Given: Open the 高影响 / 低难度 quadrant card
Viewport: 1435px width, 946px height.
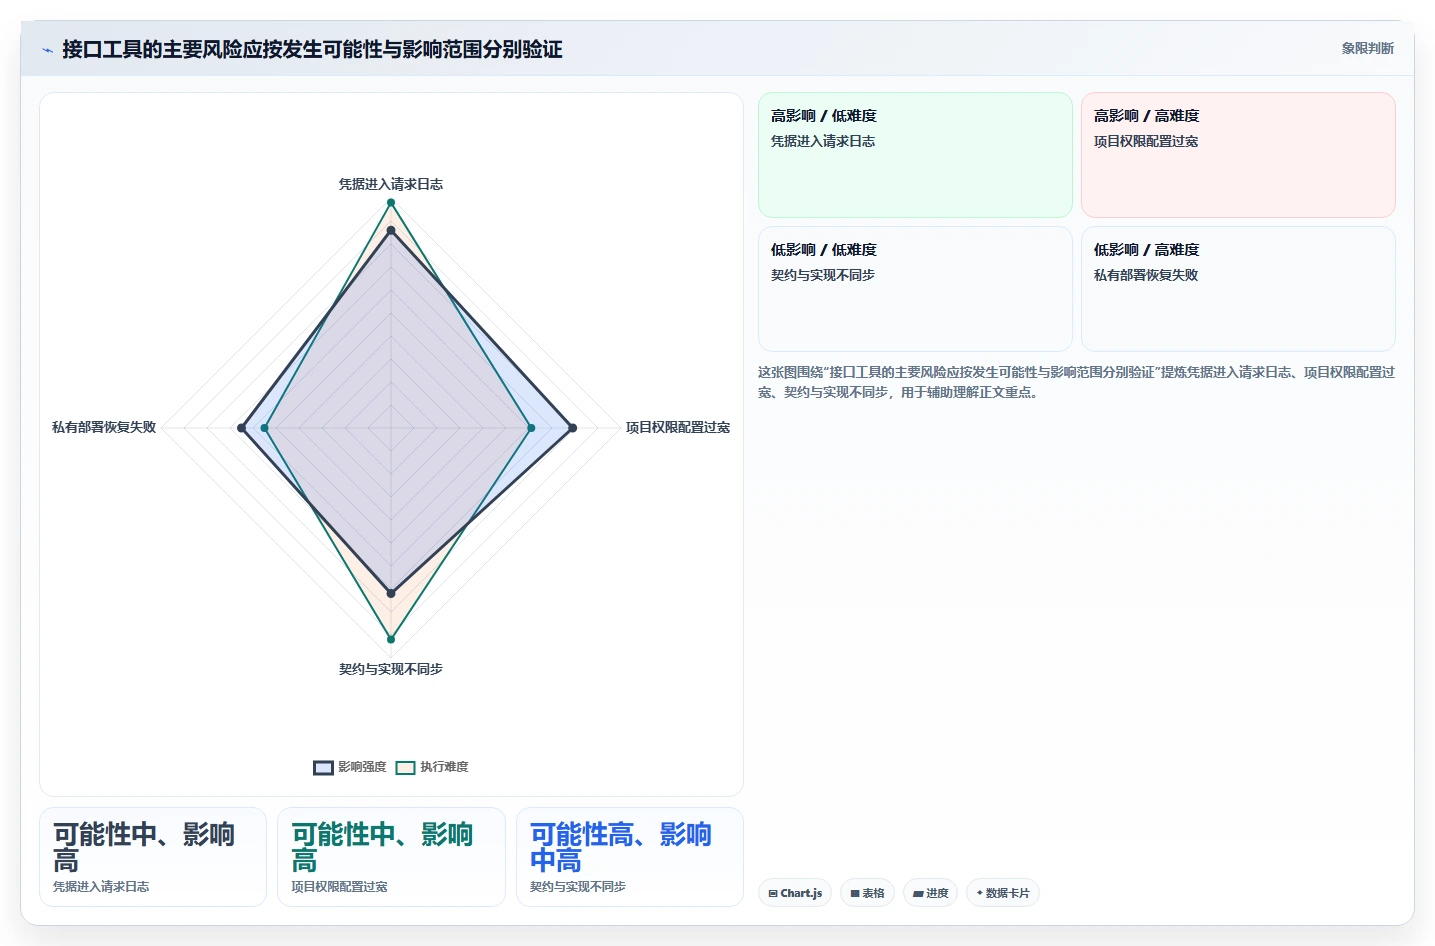Looking at the screenshot, I should (x=915, y=155).
